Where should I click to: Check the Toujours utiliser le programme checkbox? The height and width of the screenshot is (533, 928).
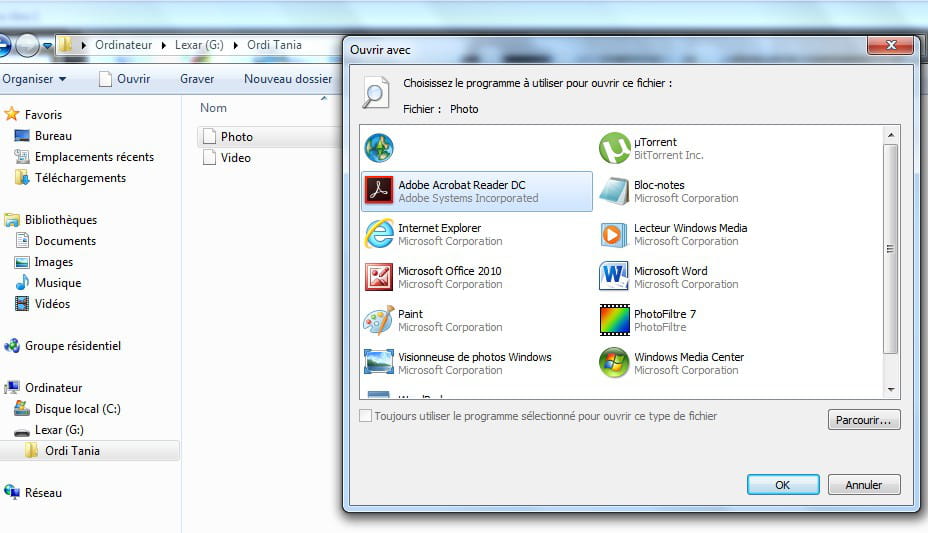pyautogui.click(x=366, y=416)
